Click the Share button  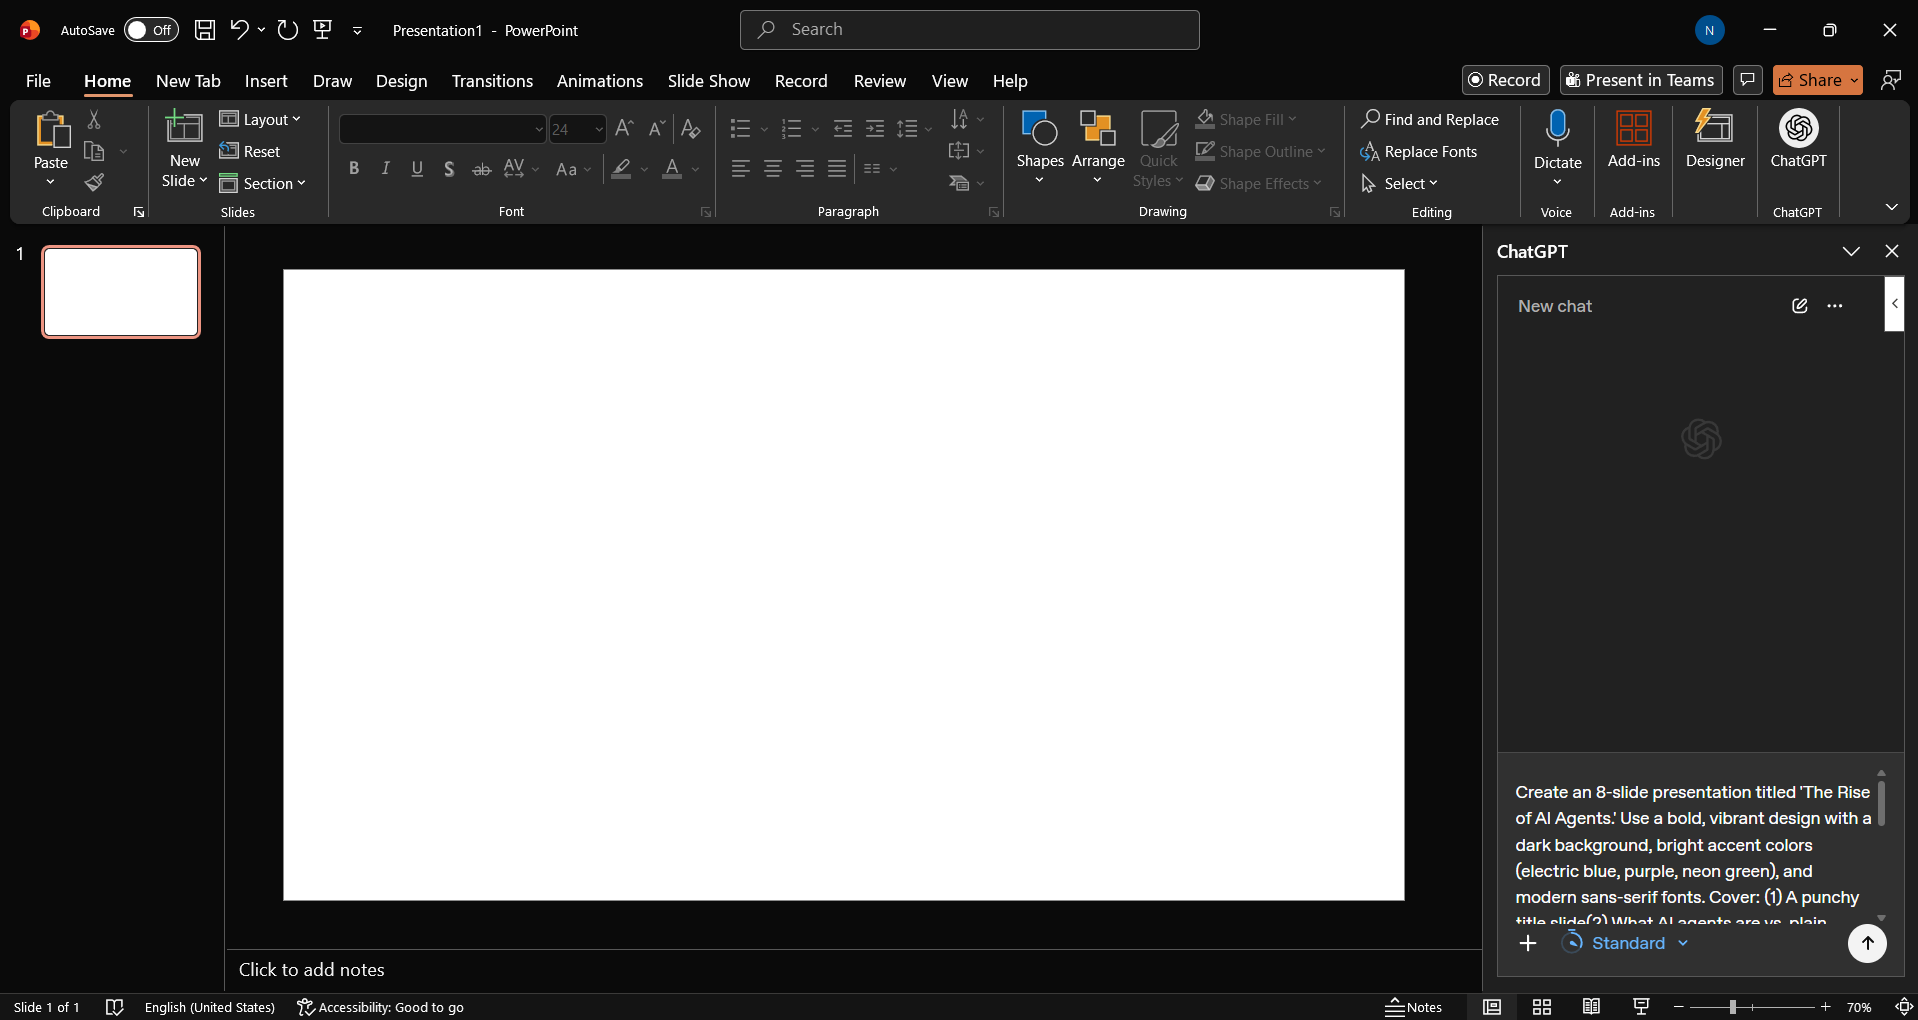click(1810, 80)
